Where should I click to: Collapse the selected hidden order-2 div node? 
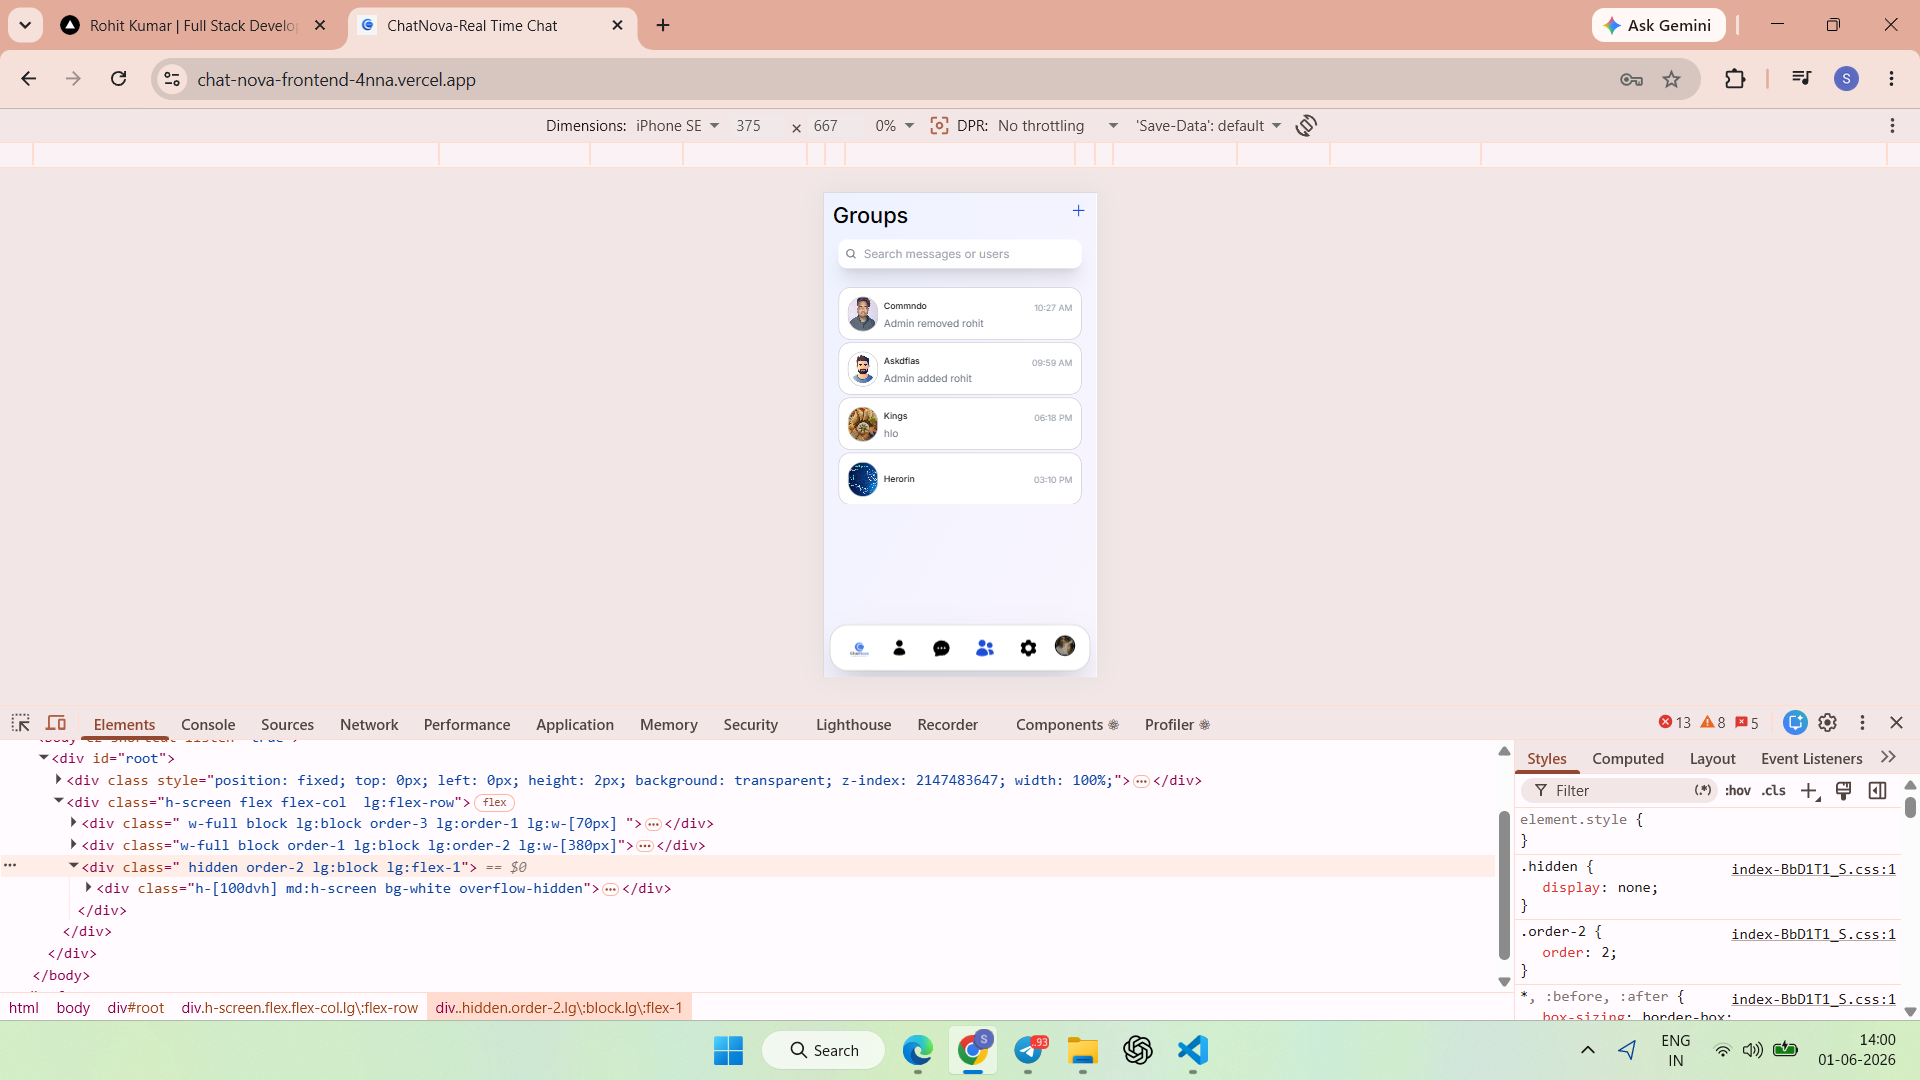(74, 866)
